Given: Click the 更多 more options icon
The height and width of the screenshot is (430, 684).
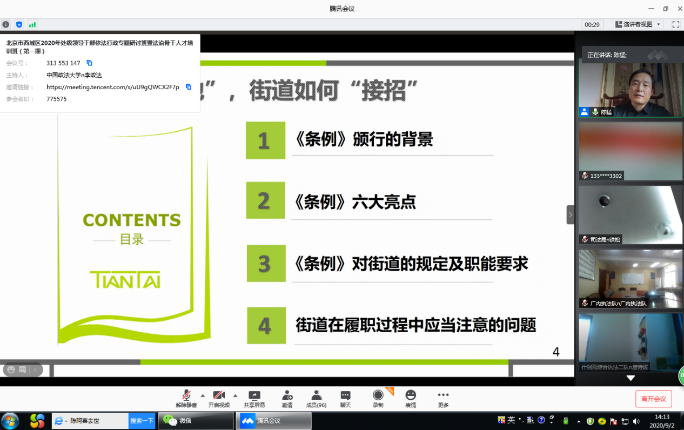Looking at the screenshot, I should pyautogui.click(x=443, y=396).
